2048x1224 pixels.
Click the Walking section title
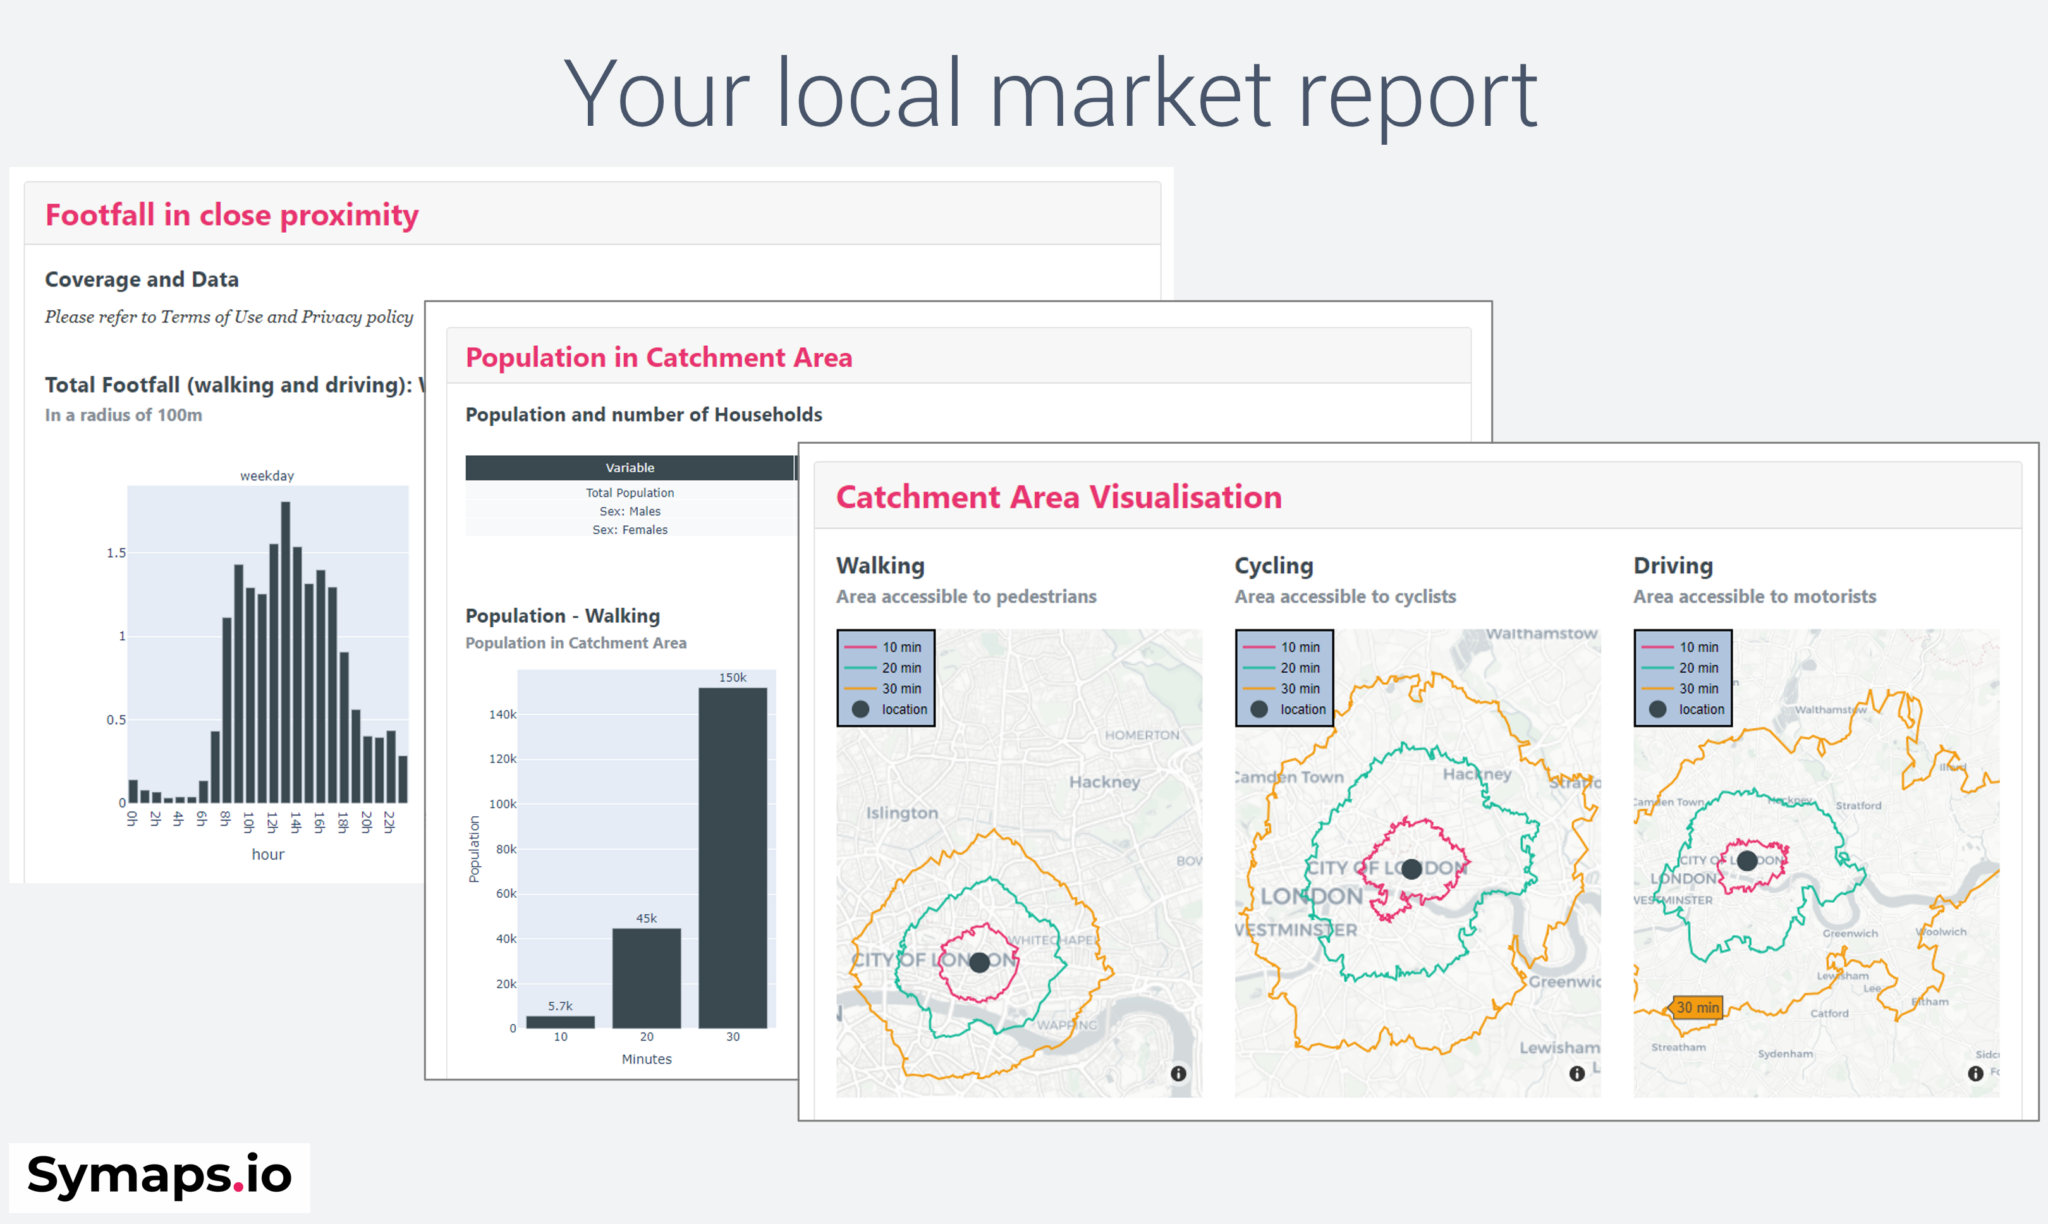tap(880, 566)
